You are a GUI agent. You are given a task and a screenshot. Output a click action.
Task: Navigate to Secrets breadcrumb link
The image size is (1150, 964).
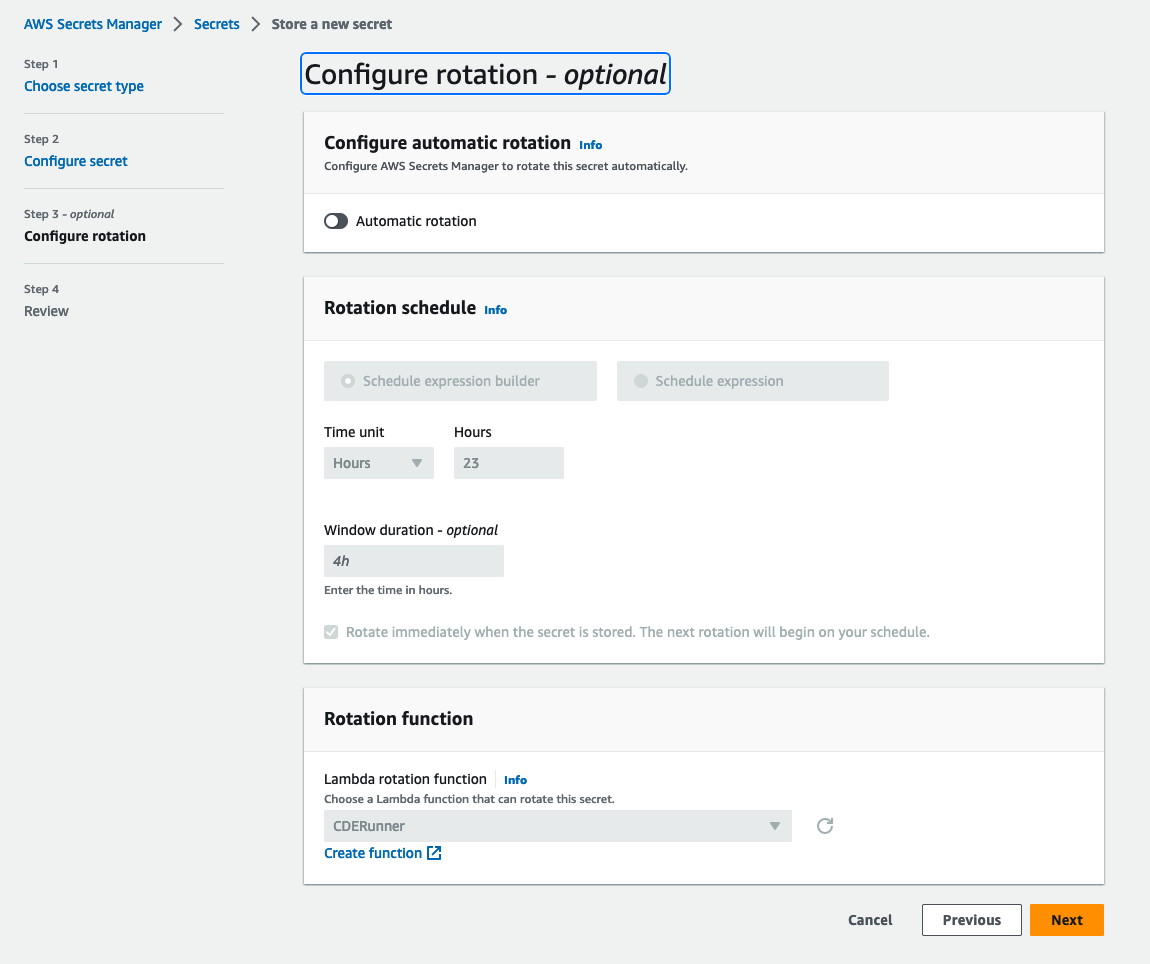217,24
